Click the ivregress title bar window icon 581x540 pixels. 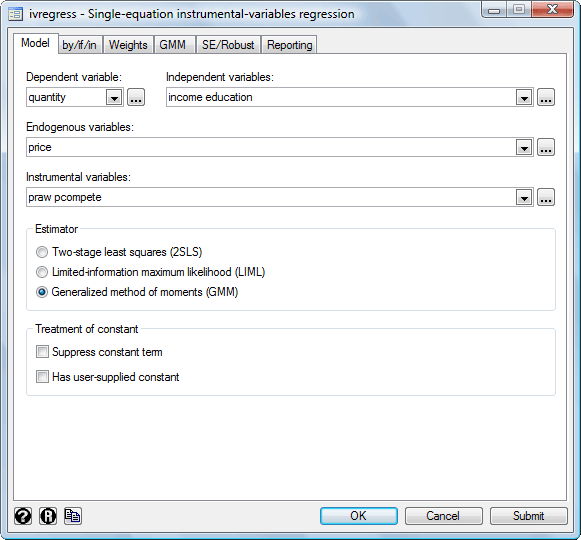[x=16, y=14]
